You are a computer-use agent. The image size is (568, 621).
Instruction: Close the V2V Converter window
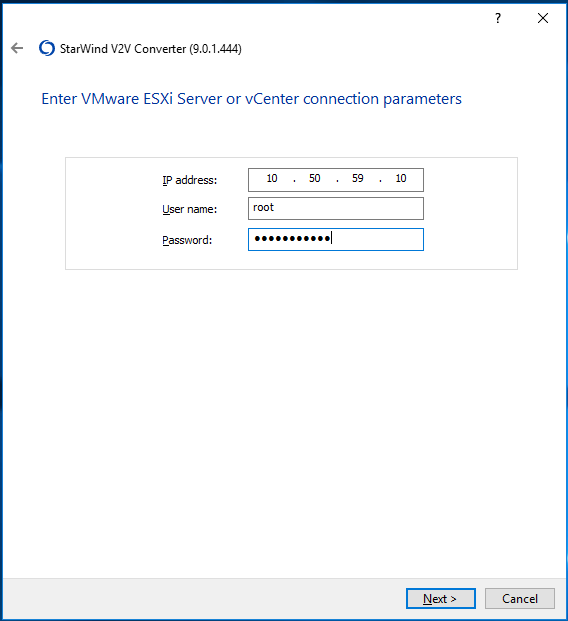pyautogui.click(x=543, y=18)
